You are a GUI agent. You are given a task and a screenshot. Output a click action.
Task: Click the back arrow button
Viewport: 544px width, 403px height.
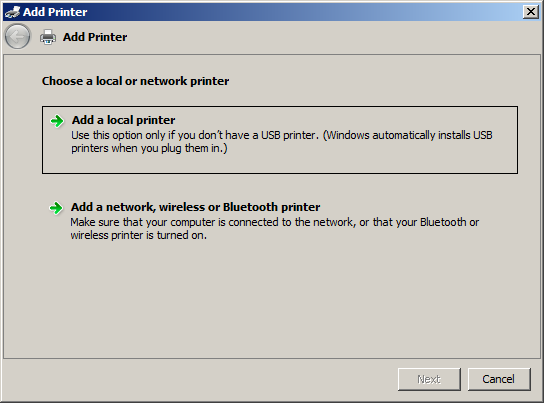(17, 36)
